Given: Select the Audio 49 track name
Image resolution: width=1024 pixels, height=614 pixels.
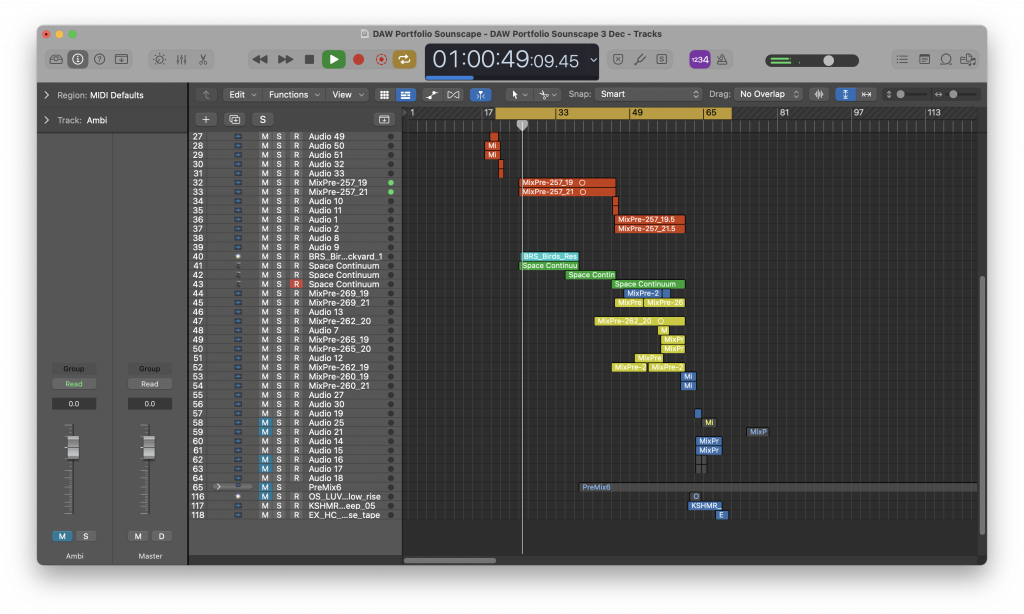Looking at the screenshot, I should [x=327, y=137].
